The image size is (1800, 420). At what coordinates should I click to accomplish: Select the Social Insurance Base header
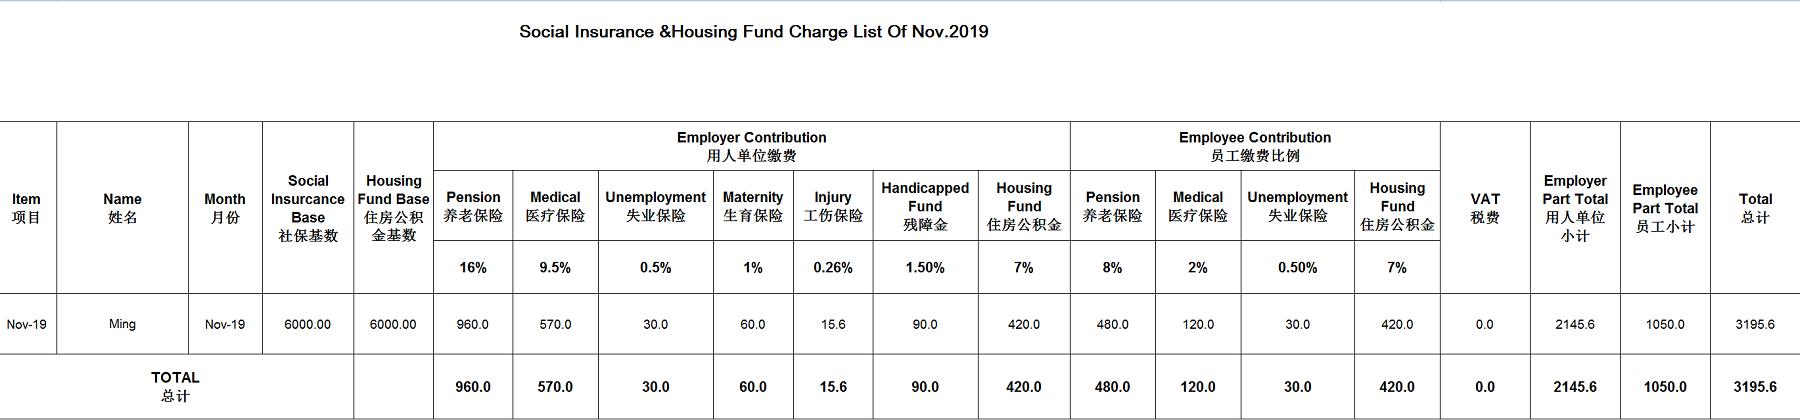pos(308,208)
